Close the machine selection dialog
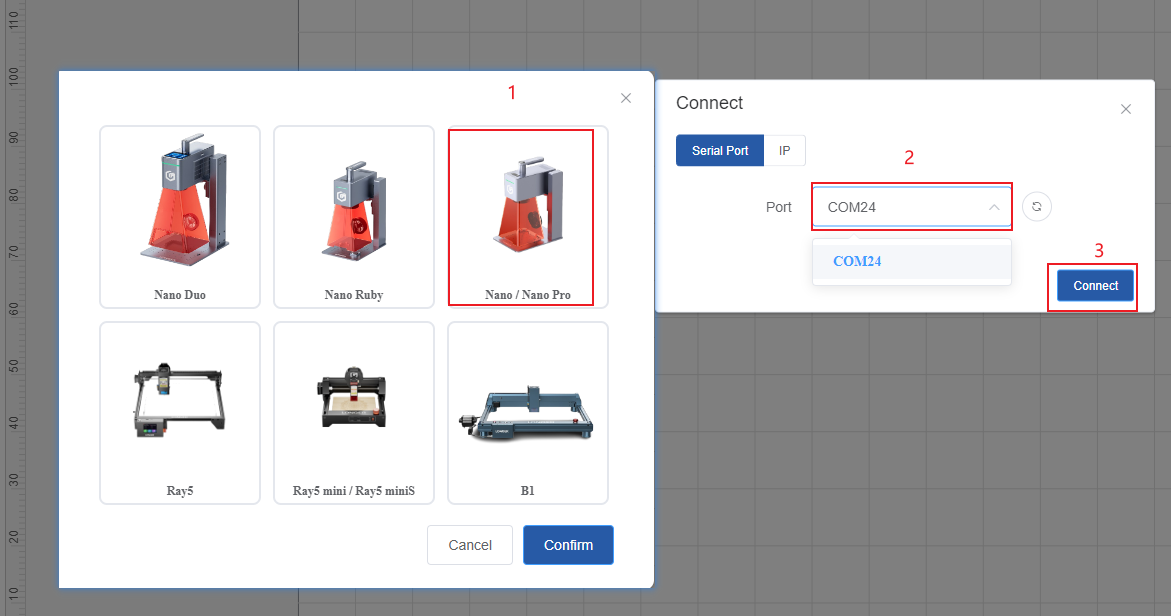The width and height of the screenshot is (1171, 616). point(625,98)
